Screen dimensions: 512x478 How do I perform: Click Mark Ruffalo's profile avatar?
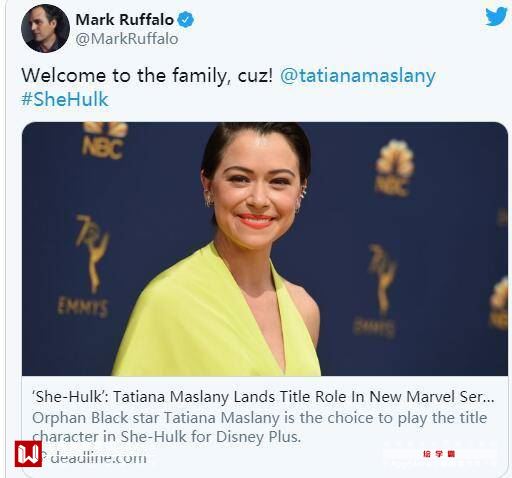(45, 28)
